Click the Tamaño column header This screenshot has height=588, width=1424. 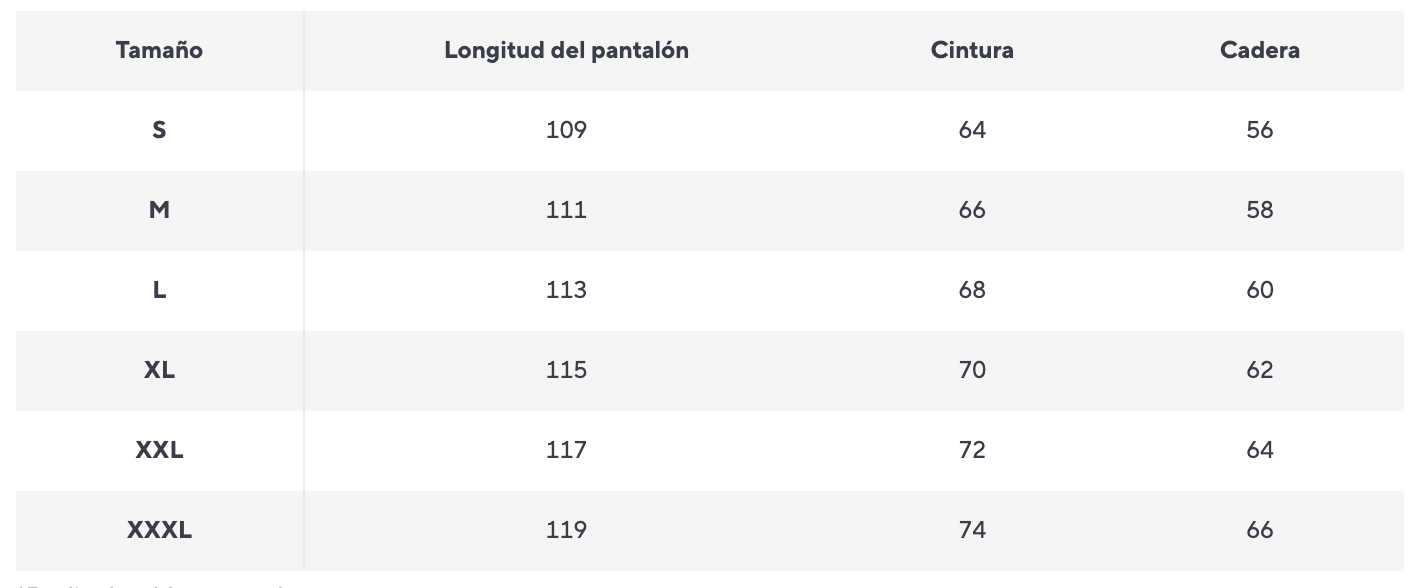159,50
